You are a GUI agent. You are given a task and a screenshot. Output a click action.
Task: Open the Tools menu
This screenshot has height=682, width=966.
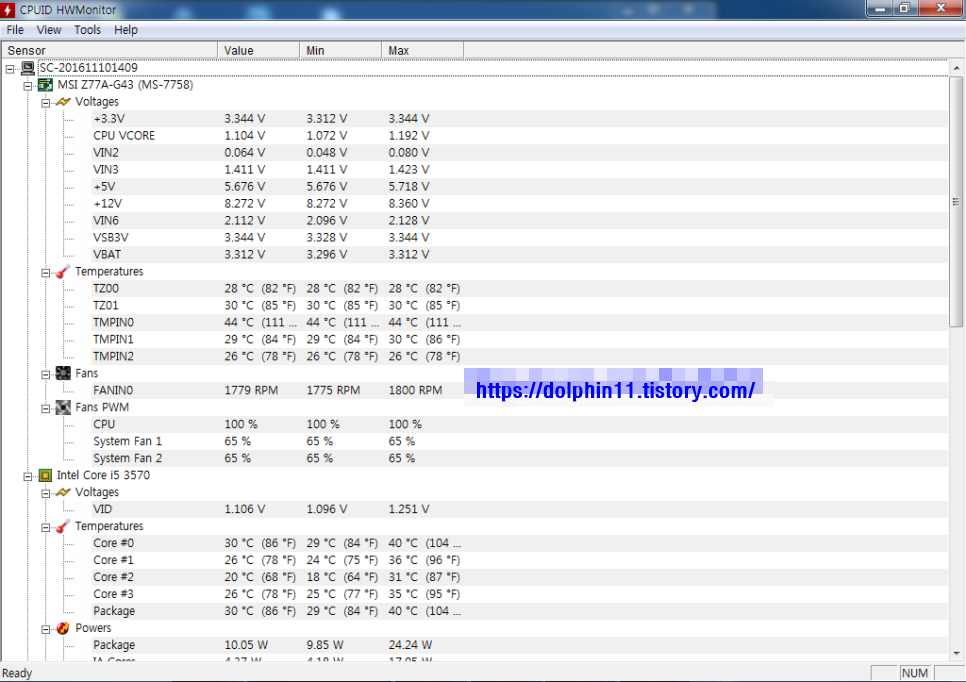pyautogui.click(x=87, y=30)
